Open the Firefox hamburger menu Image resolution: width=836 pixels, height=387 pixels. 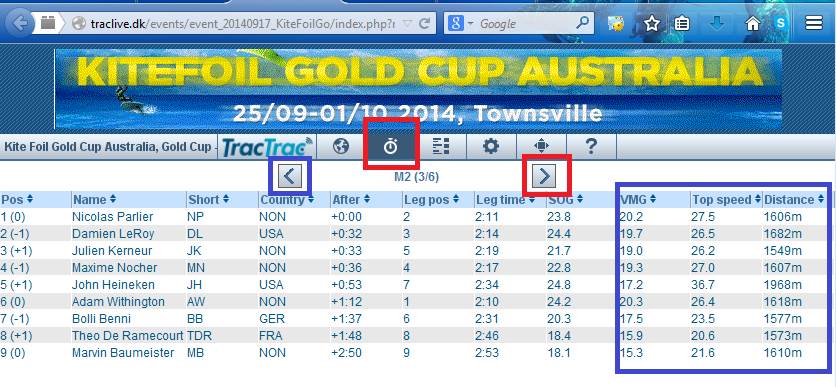tap(814, 23)
